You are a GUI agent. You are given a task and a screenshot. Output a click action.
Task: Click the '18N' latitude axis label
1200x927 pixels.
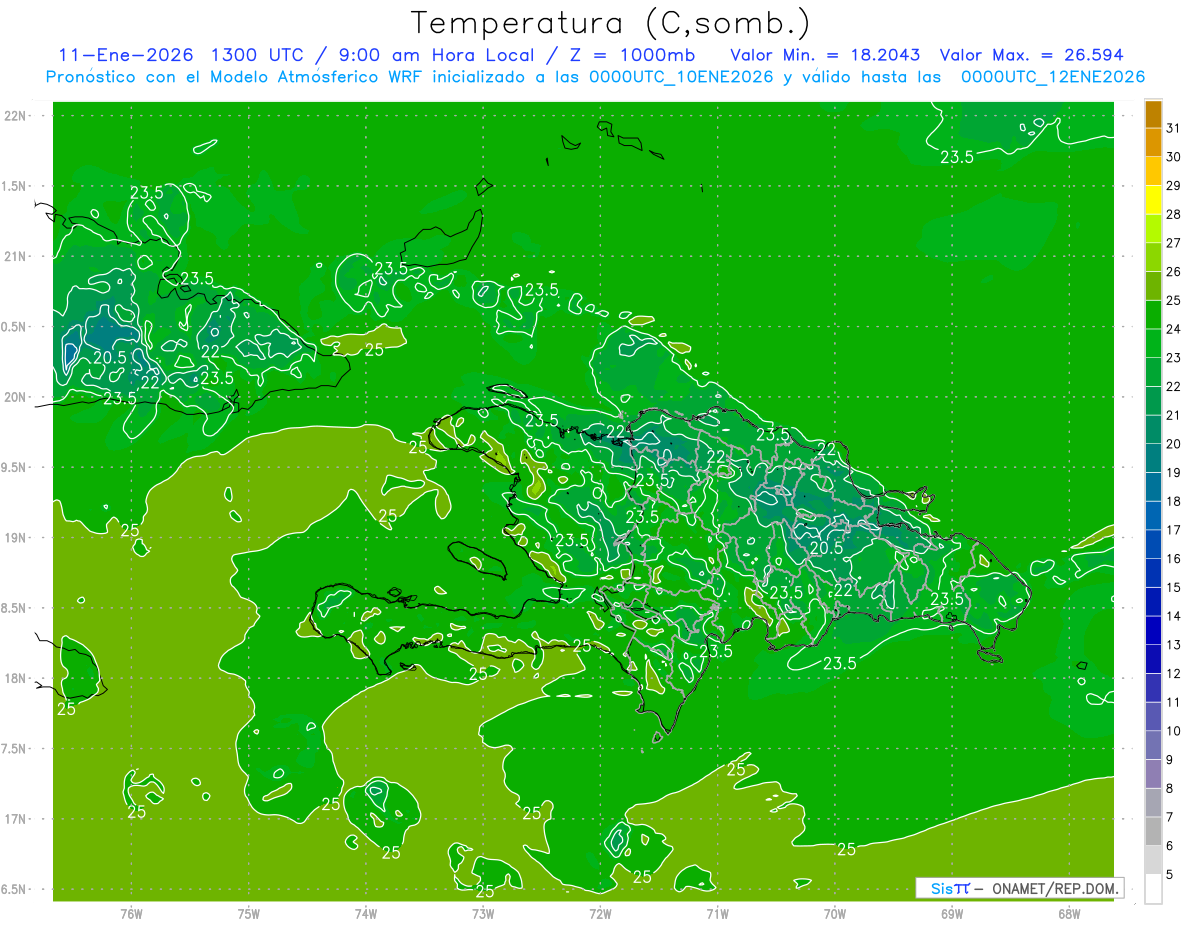coord(16,678)
